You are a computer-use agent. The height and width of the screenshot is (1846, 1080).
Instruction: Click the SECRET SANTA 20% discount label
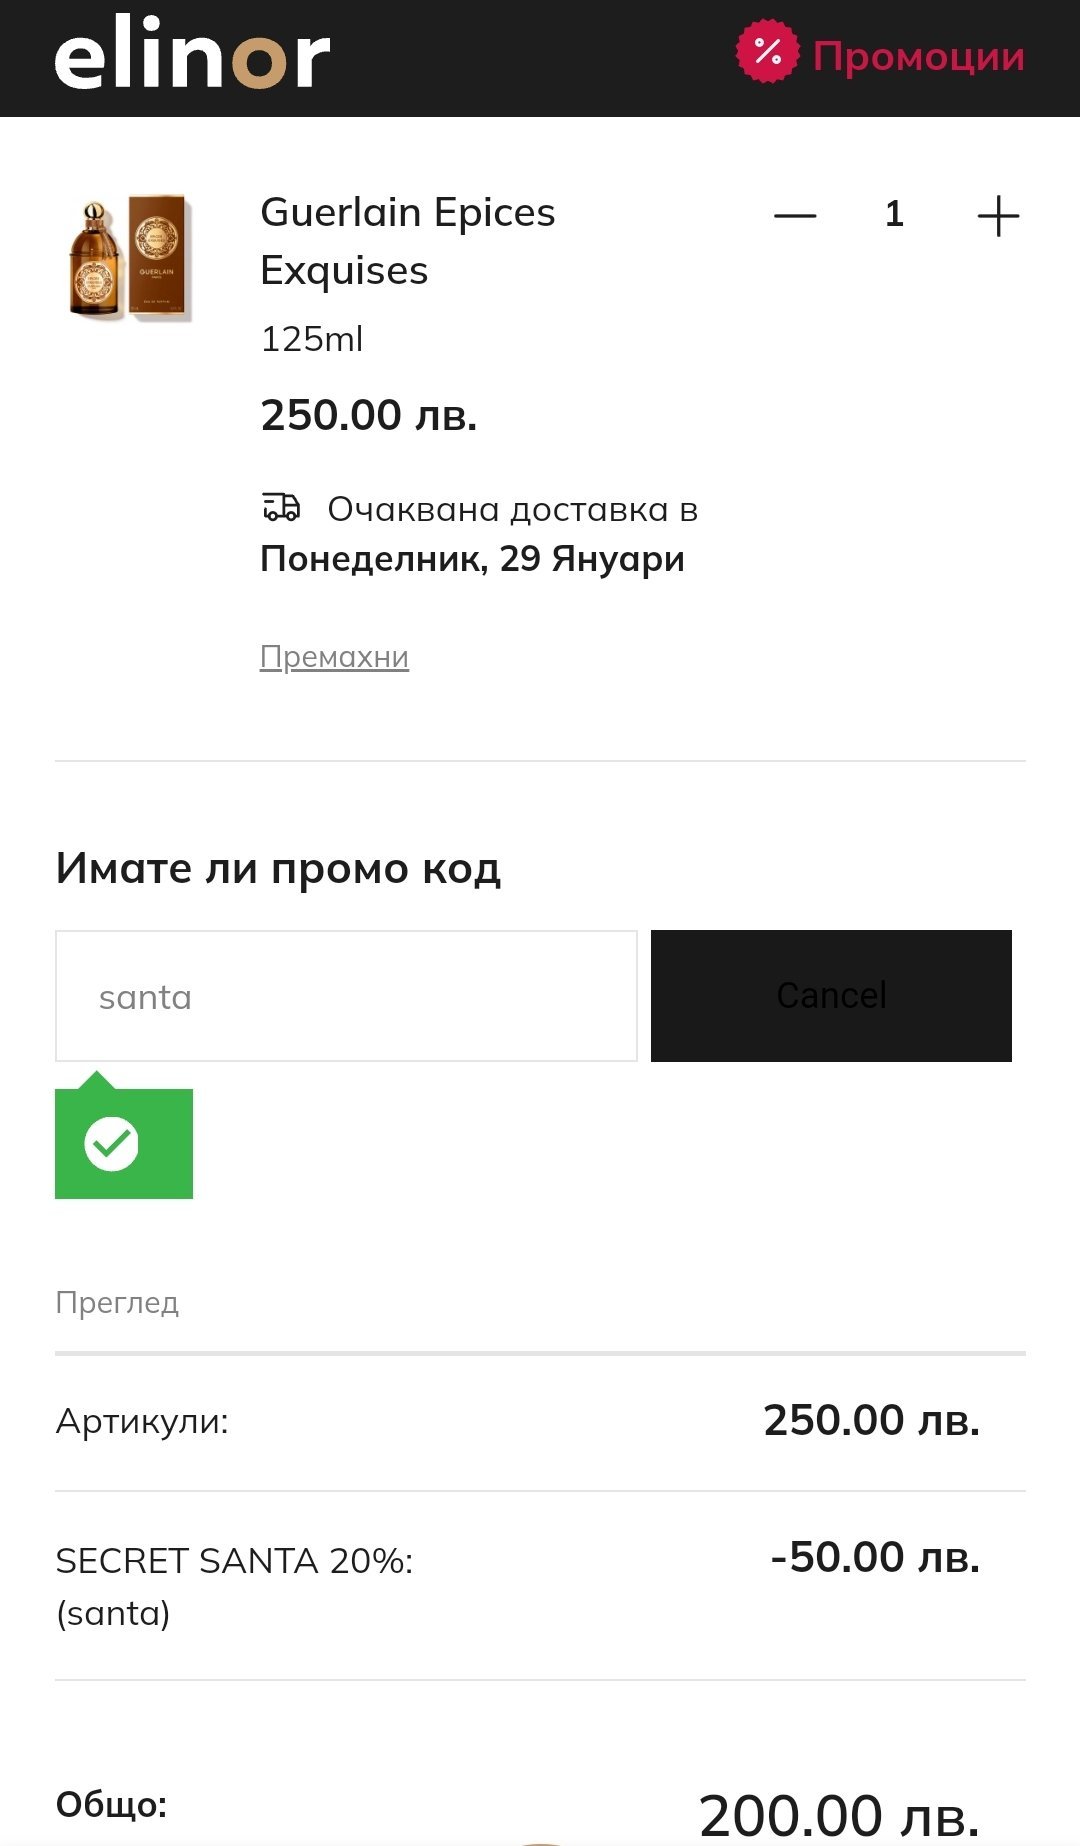pyautogui.click(x=234, y=1561)
